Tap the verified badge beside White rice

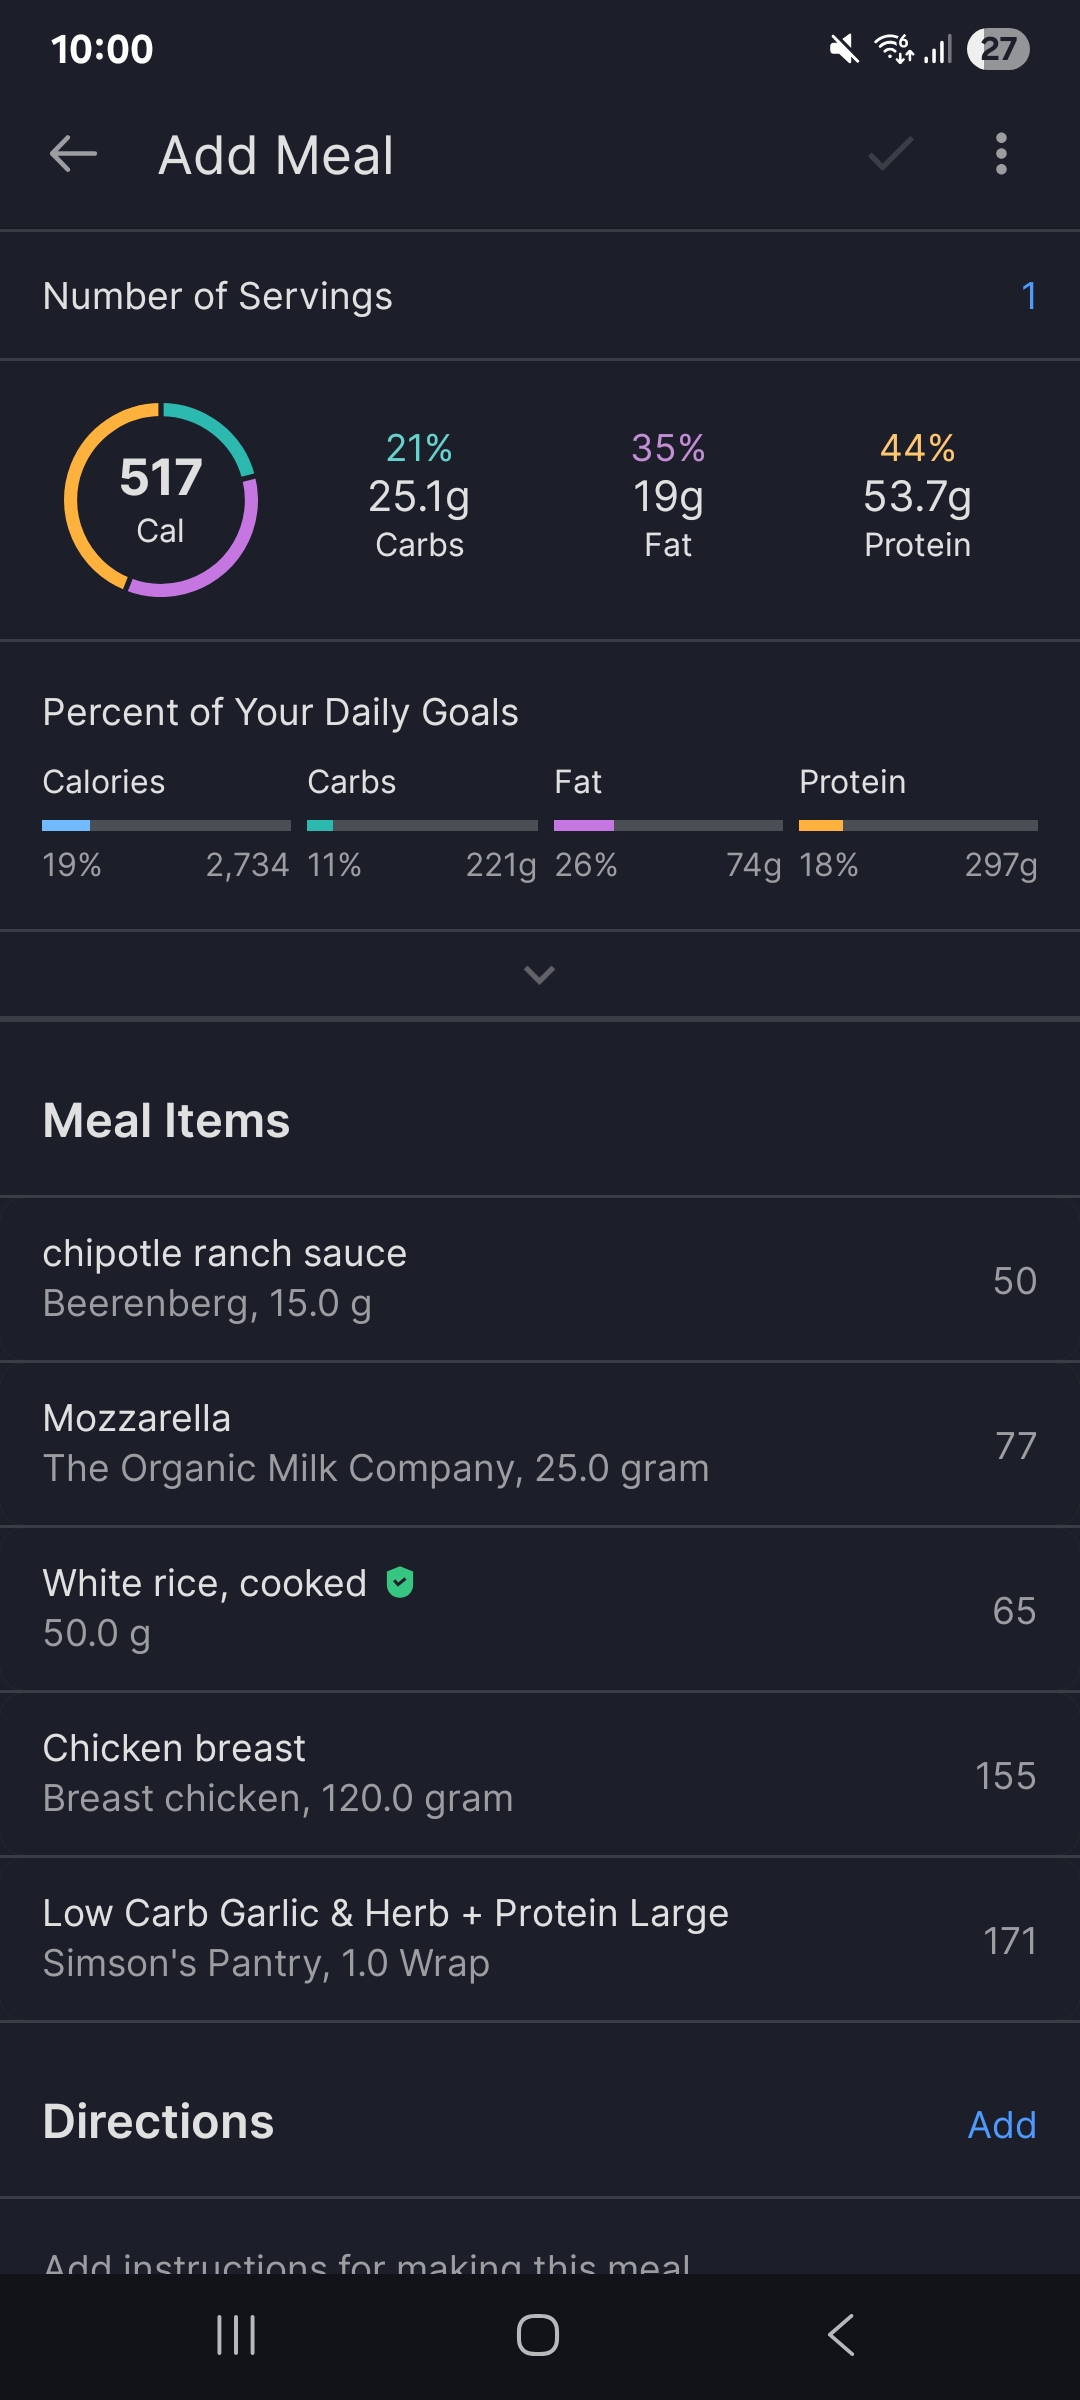pyautogui.click(x=400, y=1583)
